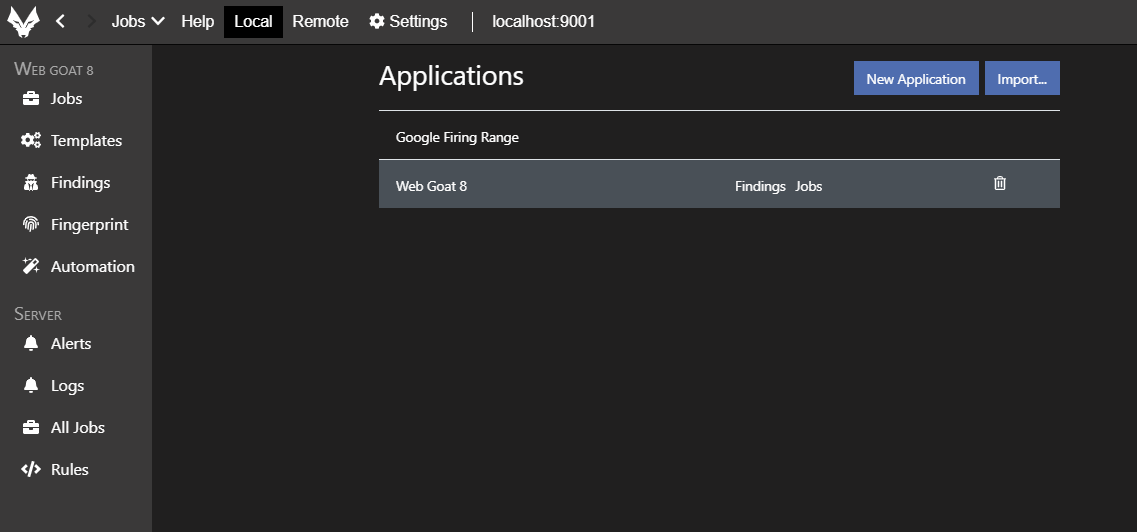Screen dimensions: 1137x532
Task: Click the Settings gear icon
Action: [376, 22]
